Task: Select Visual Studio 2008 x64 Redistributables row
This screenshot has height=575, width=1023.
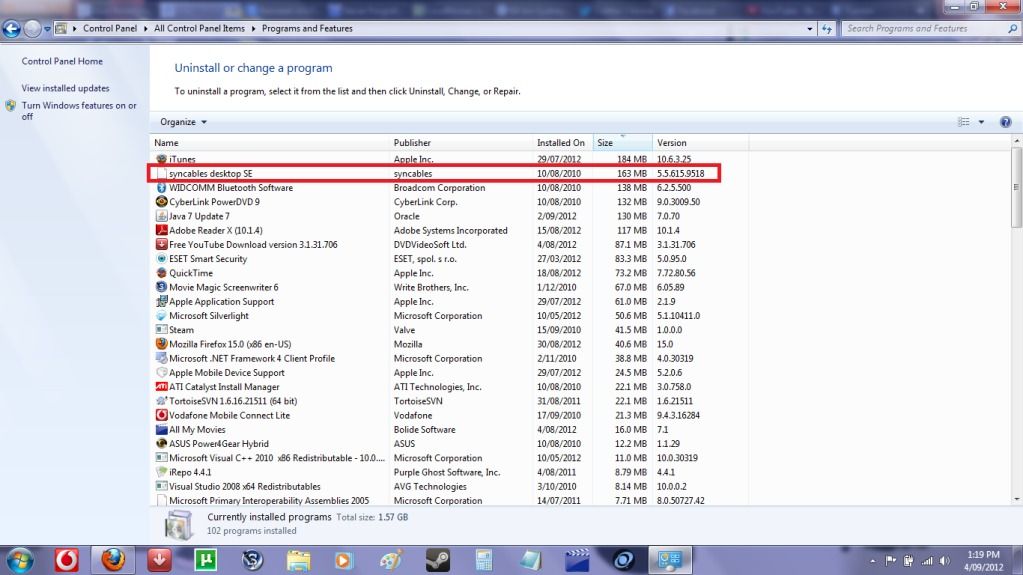Action: point(450,486)
